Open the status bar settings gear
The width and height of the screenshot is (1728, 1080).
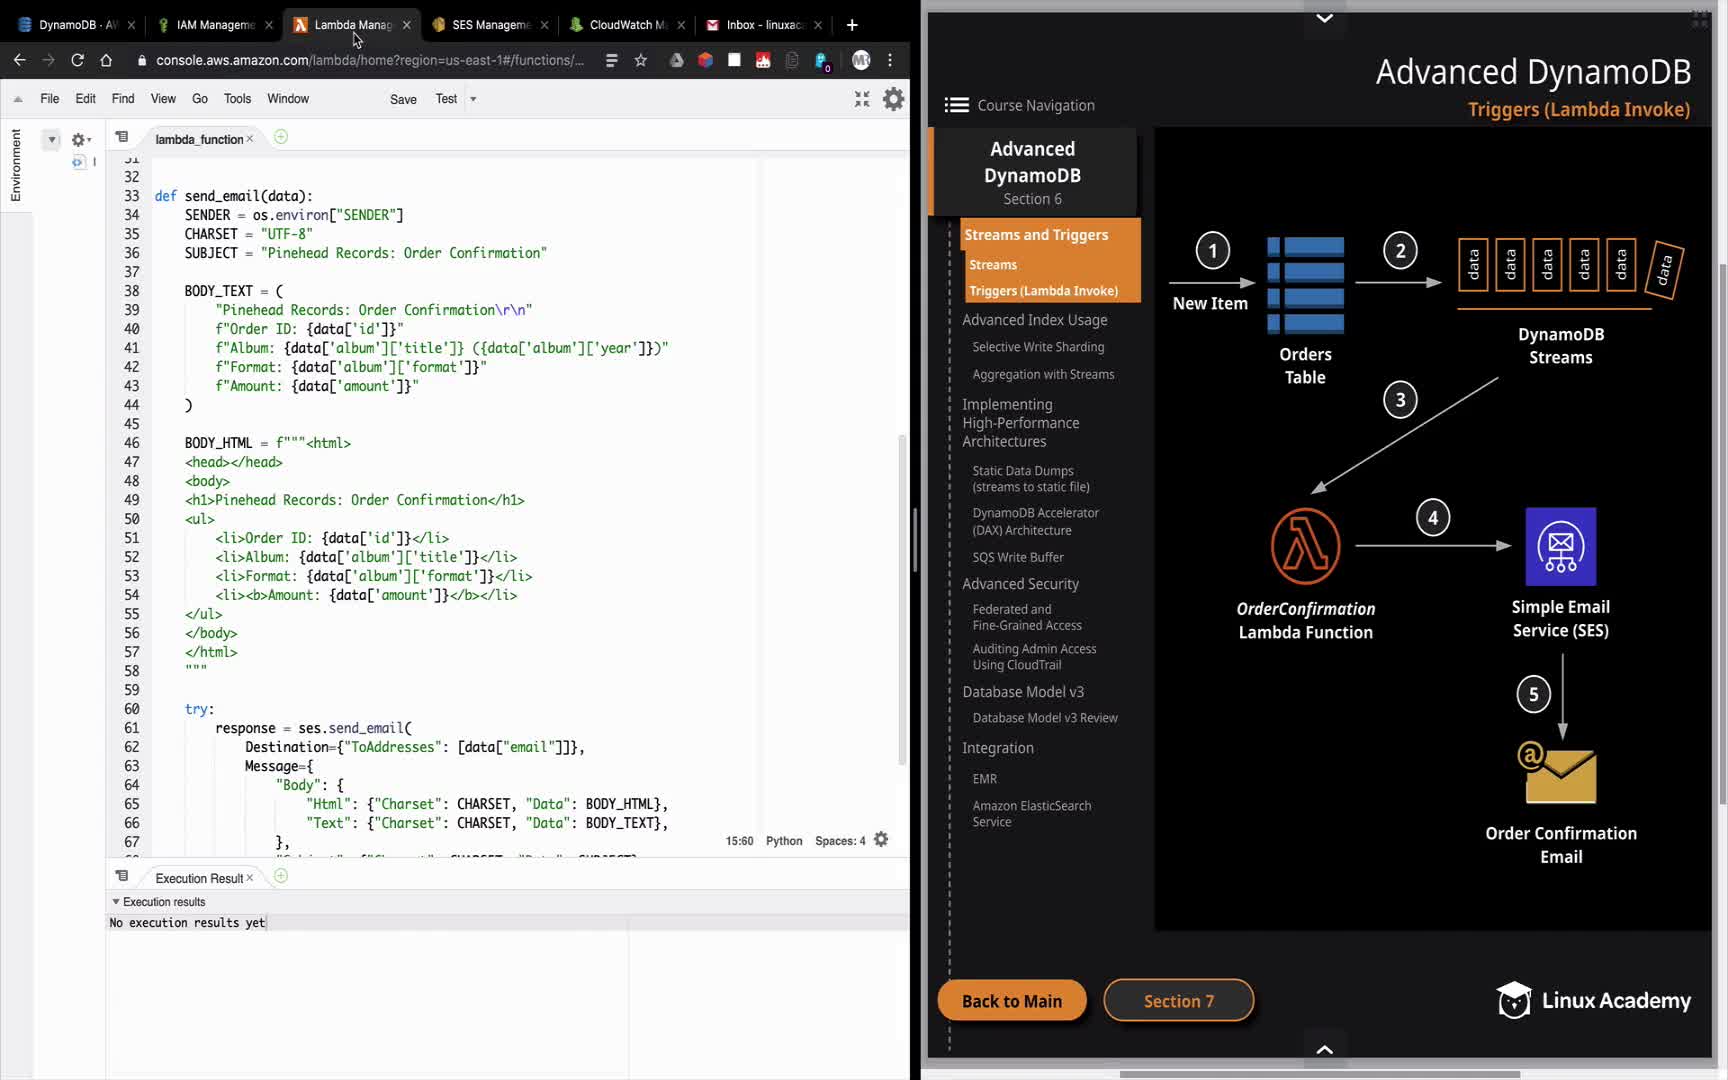point(881,840)
